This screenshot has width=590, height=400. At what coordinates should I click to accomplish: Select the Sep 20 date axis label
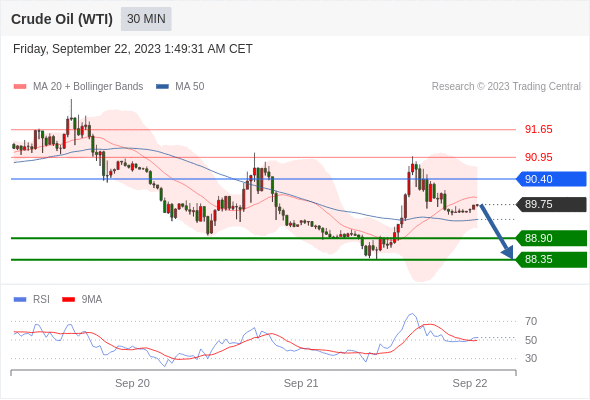pyautogui.click(x=132, y=383)
